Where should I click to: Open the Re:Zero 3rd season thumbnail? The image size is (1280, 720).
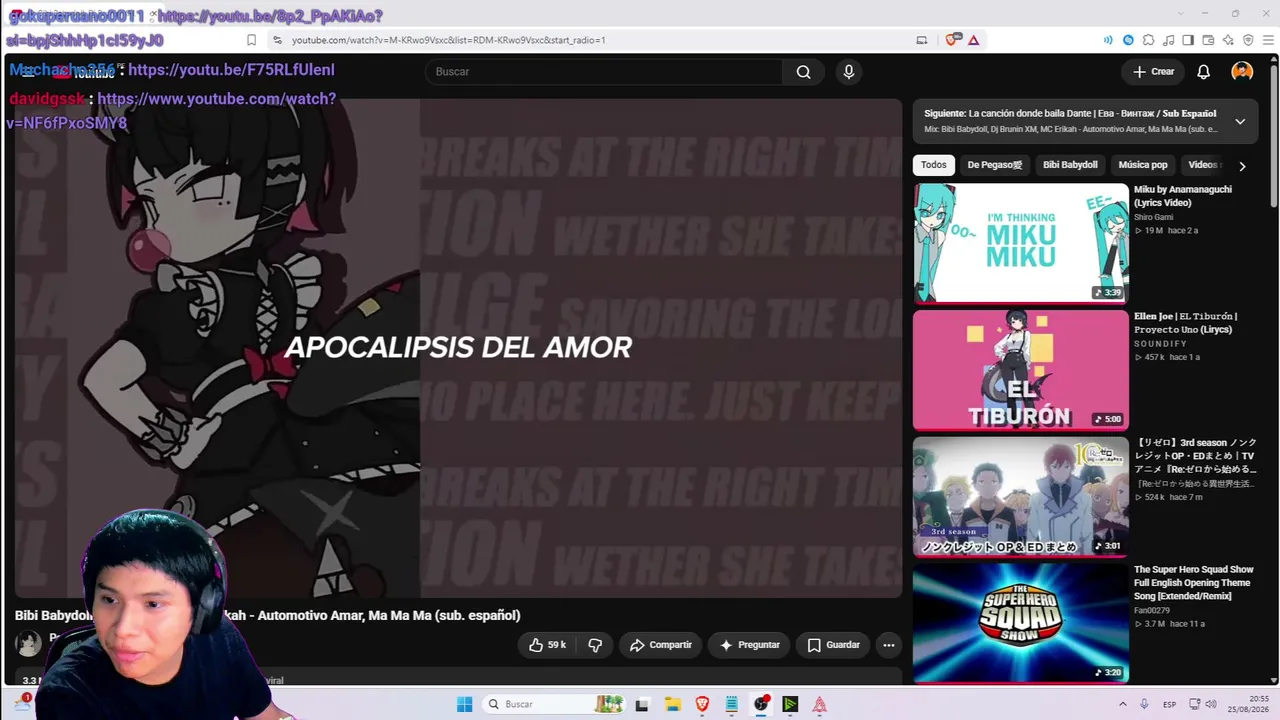(x=1021, y=497)
